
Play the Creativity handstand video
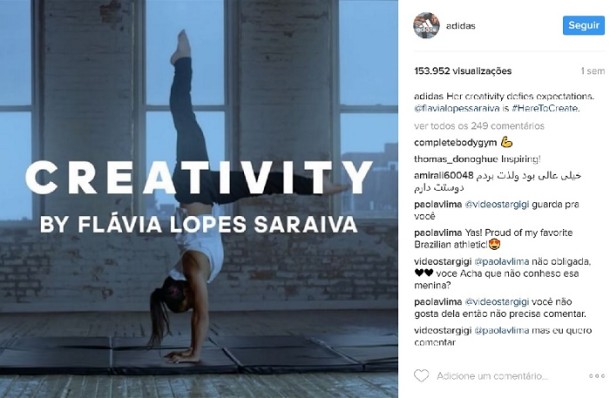pyautogui.click(x=199, y=199)
